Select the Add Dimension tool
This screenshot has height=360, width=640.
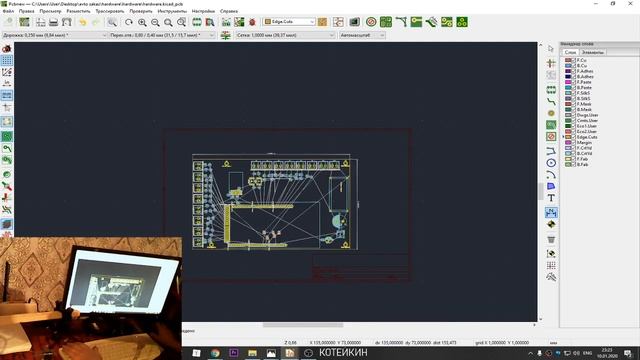pyautogui.click(x=551, y=212)
